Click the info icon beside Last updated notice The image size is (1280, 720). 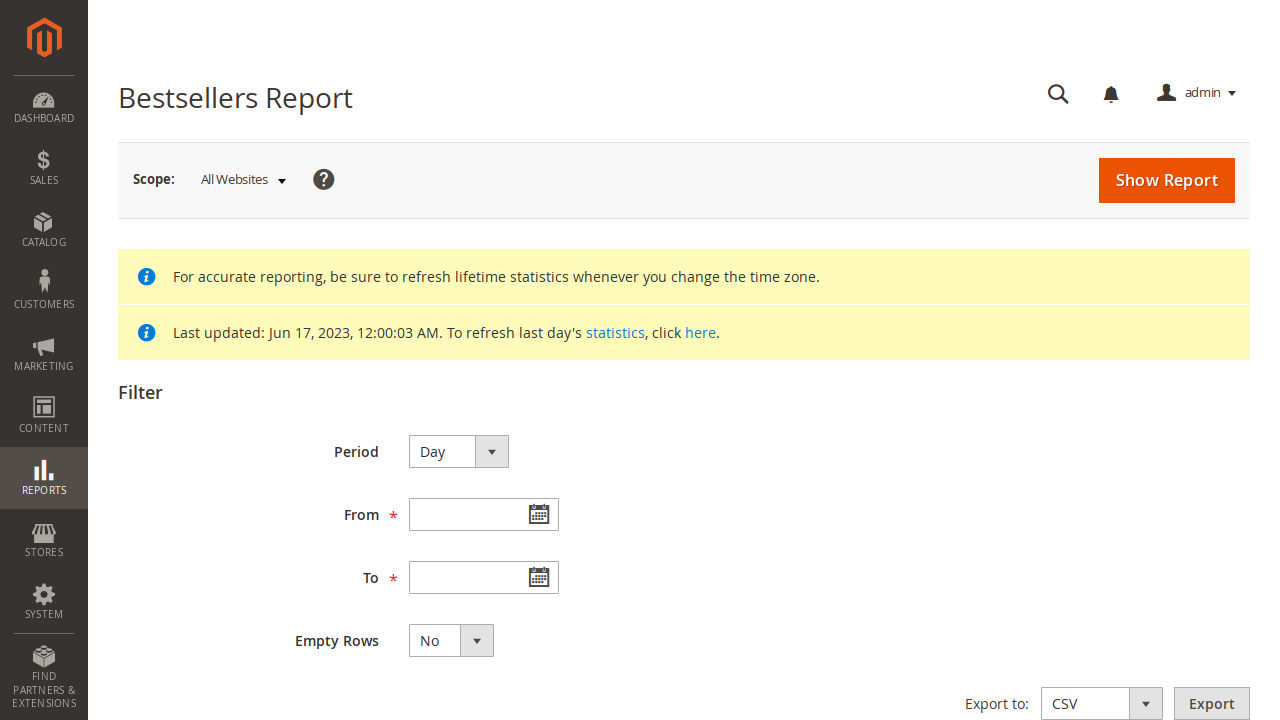pyautogui.click(x=147, y=332)
